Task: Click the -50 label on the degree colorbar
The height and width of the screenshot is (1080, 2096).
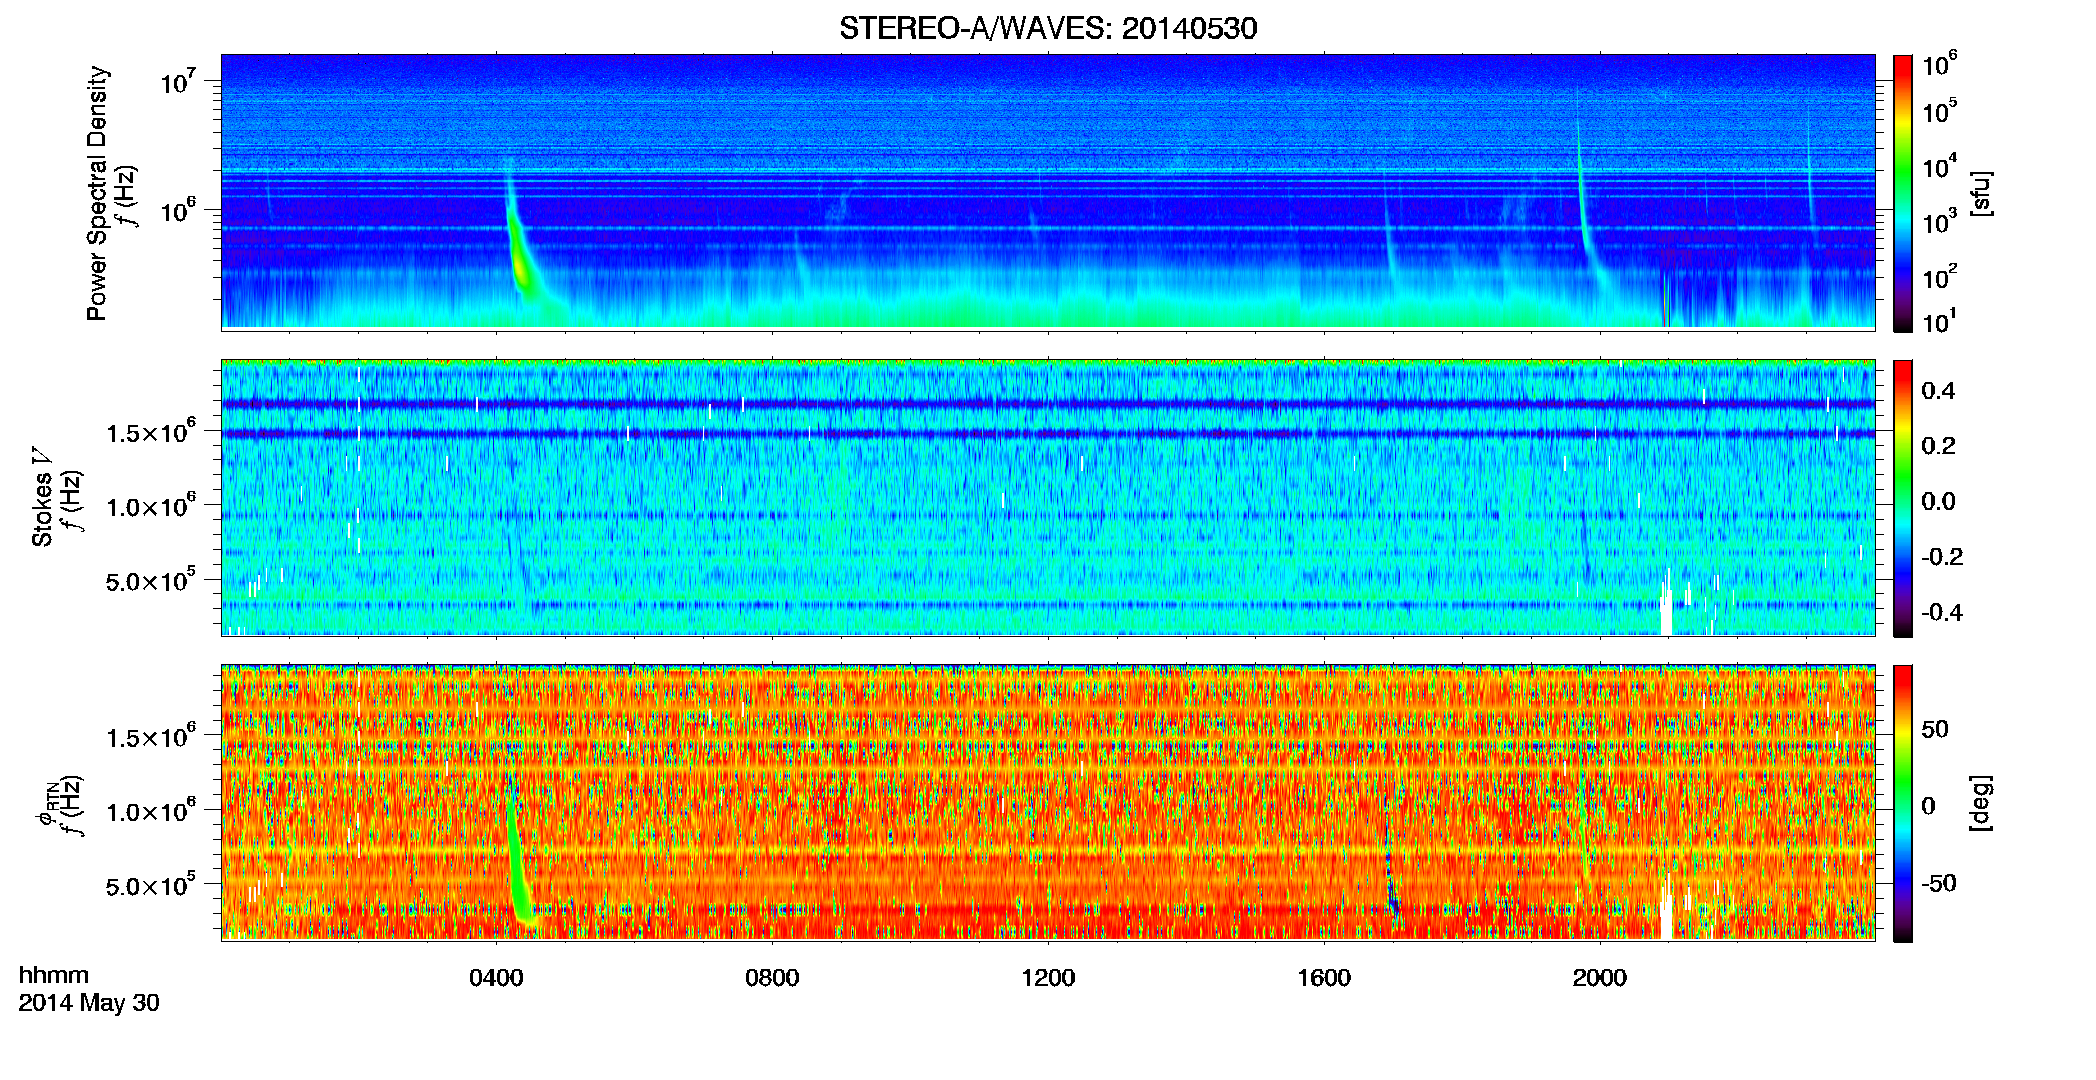Action: point(1941,884)
